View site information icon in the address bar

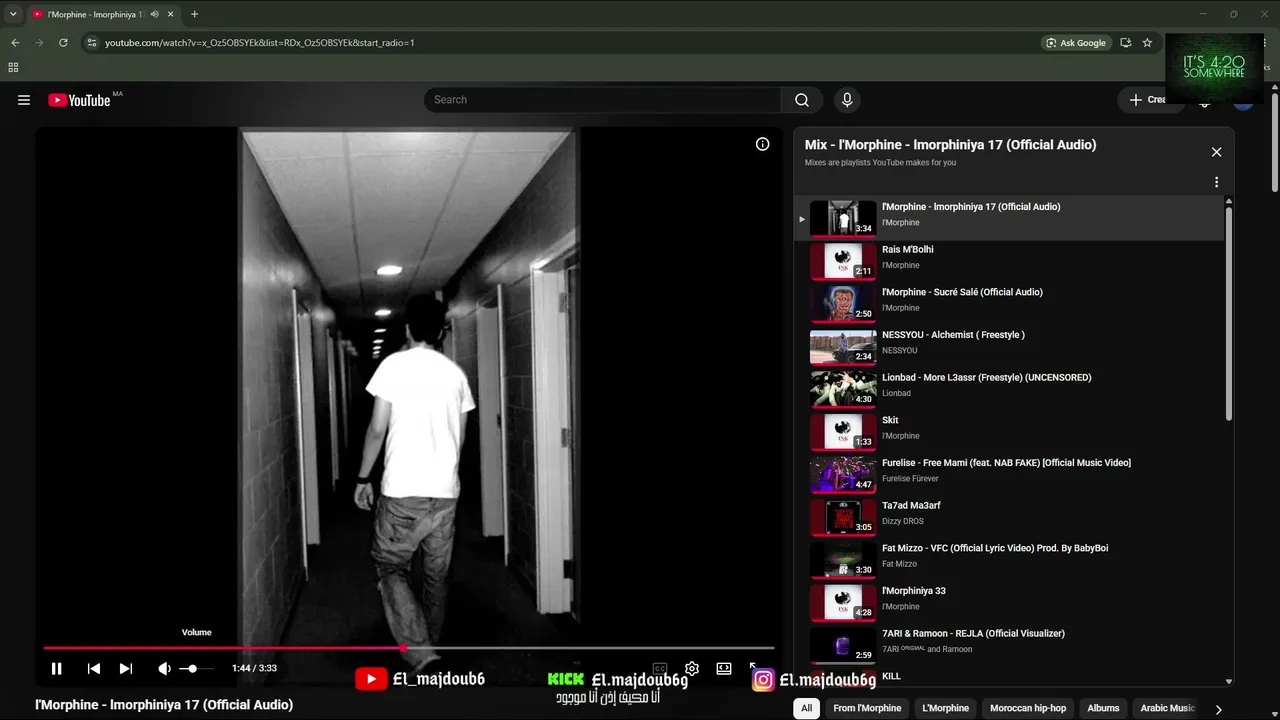click(x=92, y=43)
